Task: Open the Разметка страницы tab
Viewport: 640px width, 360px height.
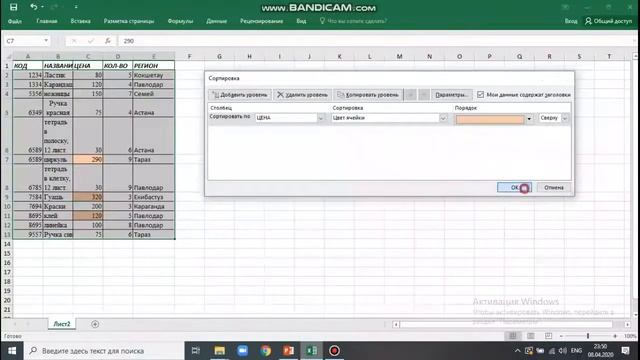Action: pos(129,21)
